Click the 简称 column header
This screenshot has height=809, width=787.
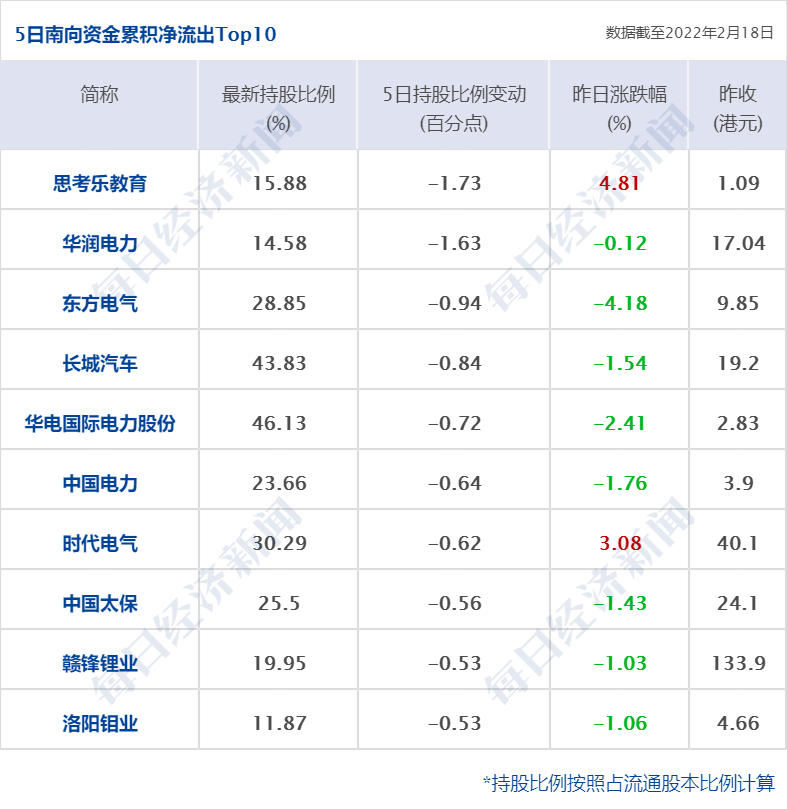99,94
